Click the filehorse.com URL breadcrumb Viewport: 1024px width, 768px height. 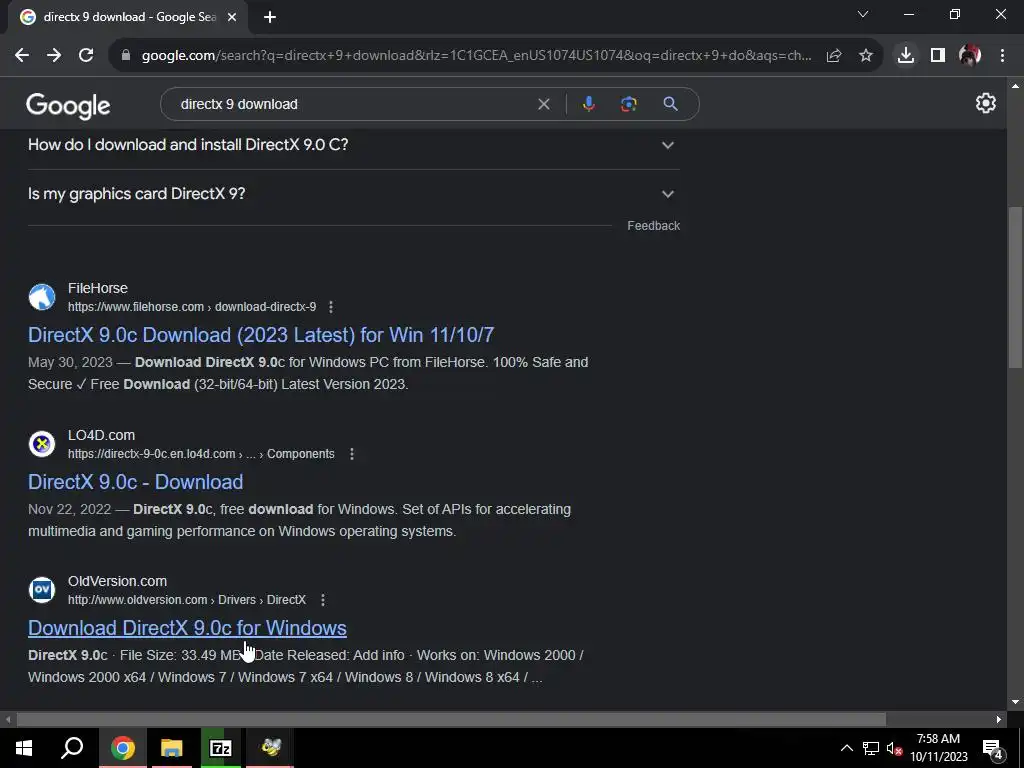coord(192,307)
